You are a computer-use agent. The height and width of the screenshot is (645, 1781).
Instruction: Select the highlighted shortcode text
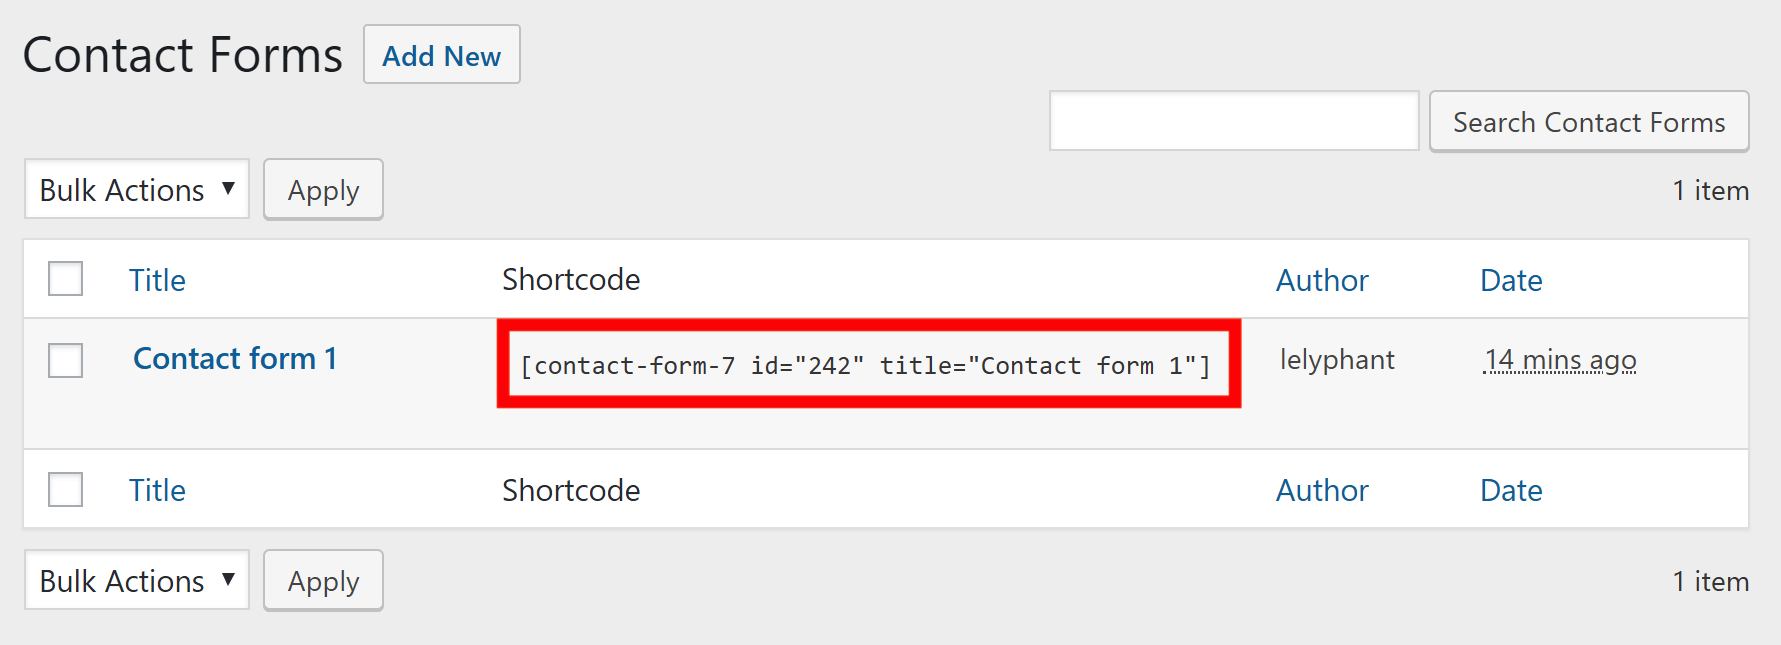coord(866,365)
